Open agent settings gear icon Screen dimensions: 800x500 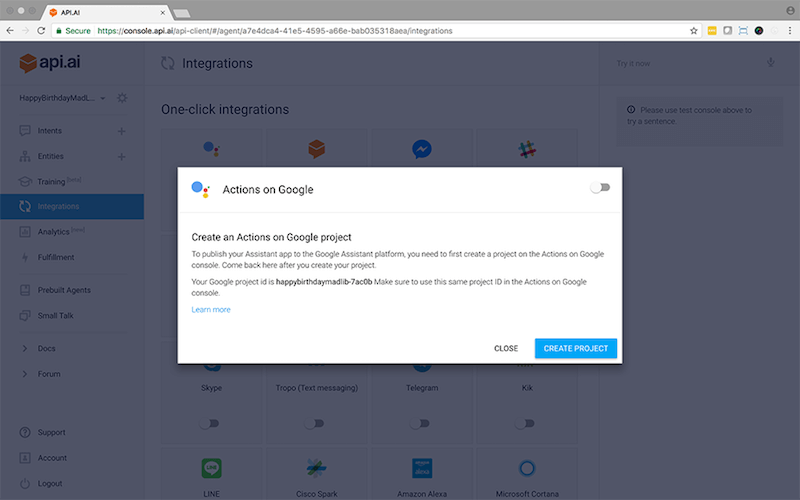pyautogui.click(x=122, y=98)
